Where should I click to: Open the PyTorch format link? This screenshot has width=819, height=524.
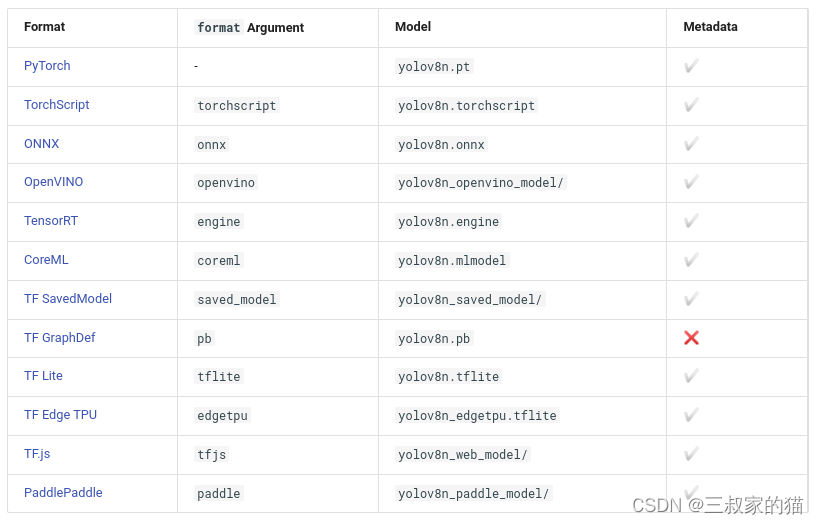(x=47, y=66)
